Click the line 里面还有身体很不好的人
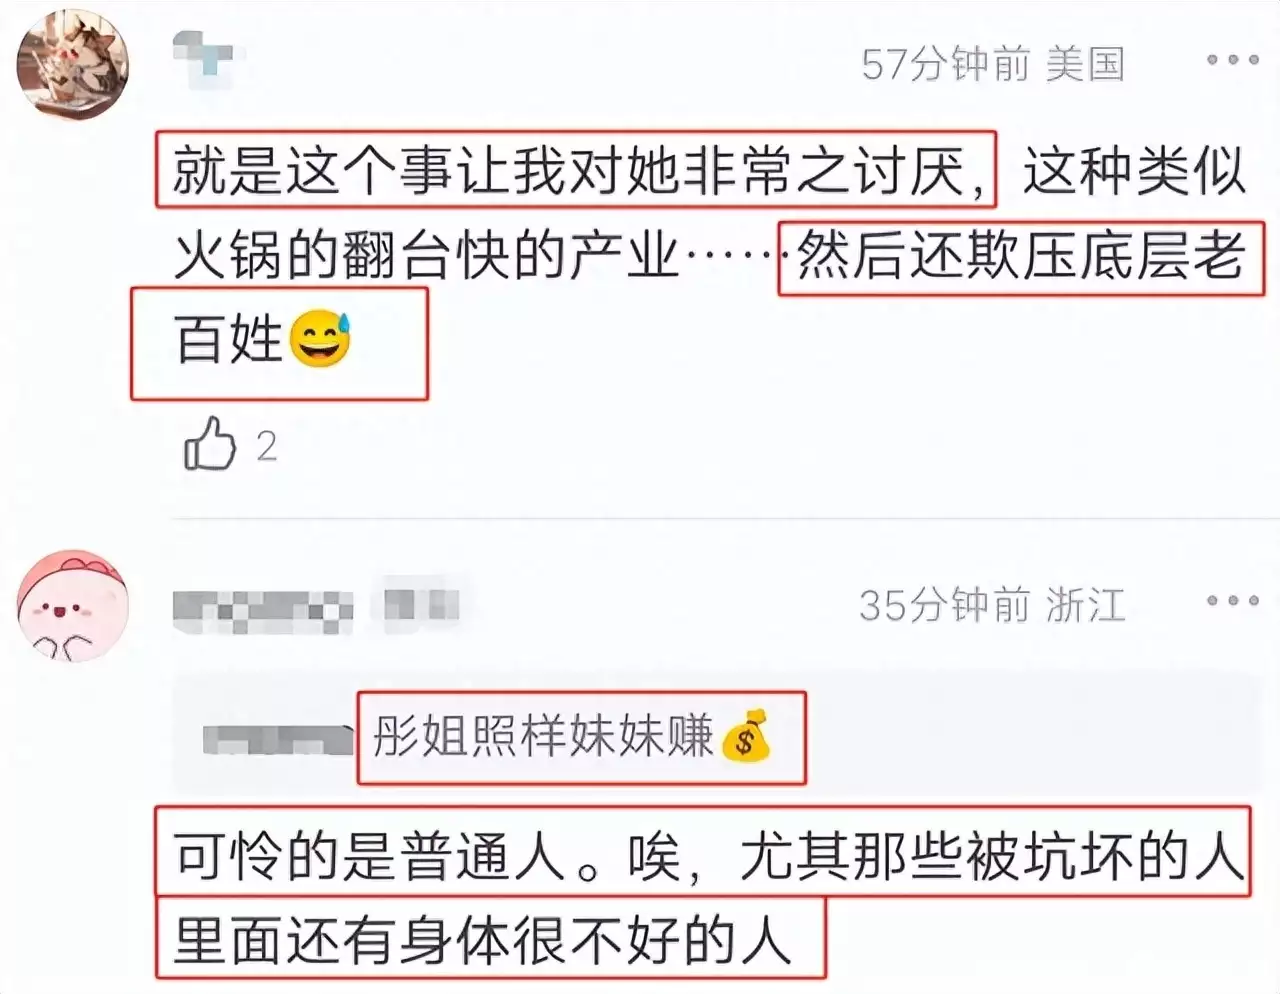 pos(484,939)
